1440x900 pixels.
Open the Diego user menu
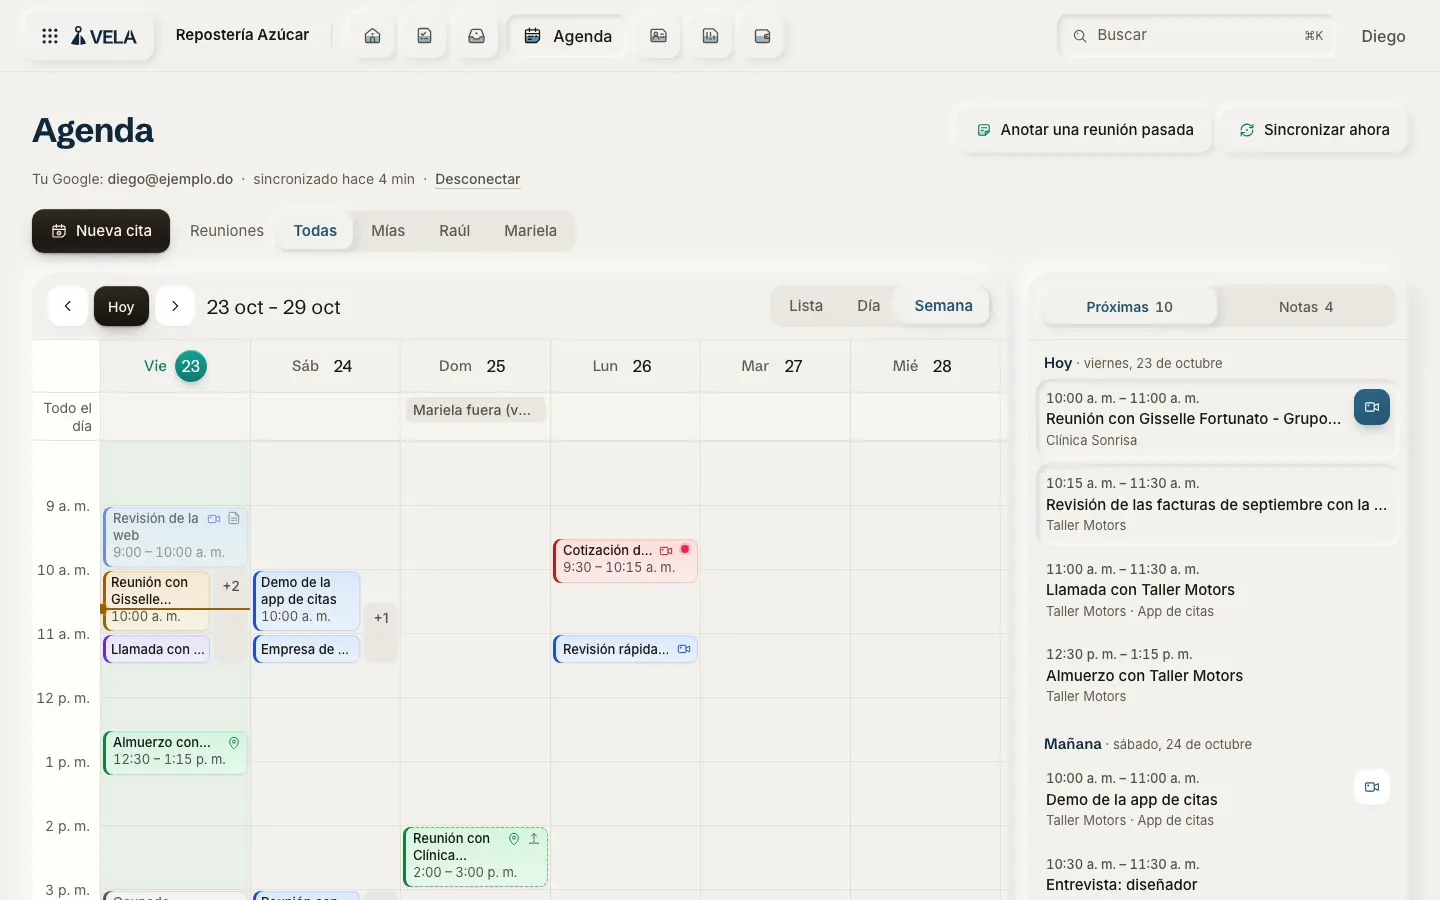(1383, 36)
